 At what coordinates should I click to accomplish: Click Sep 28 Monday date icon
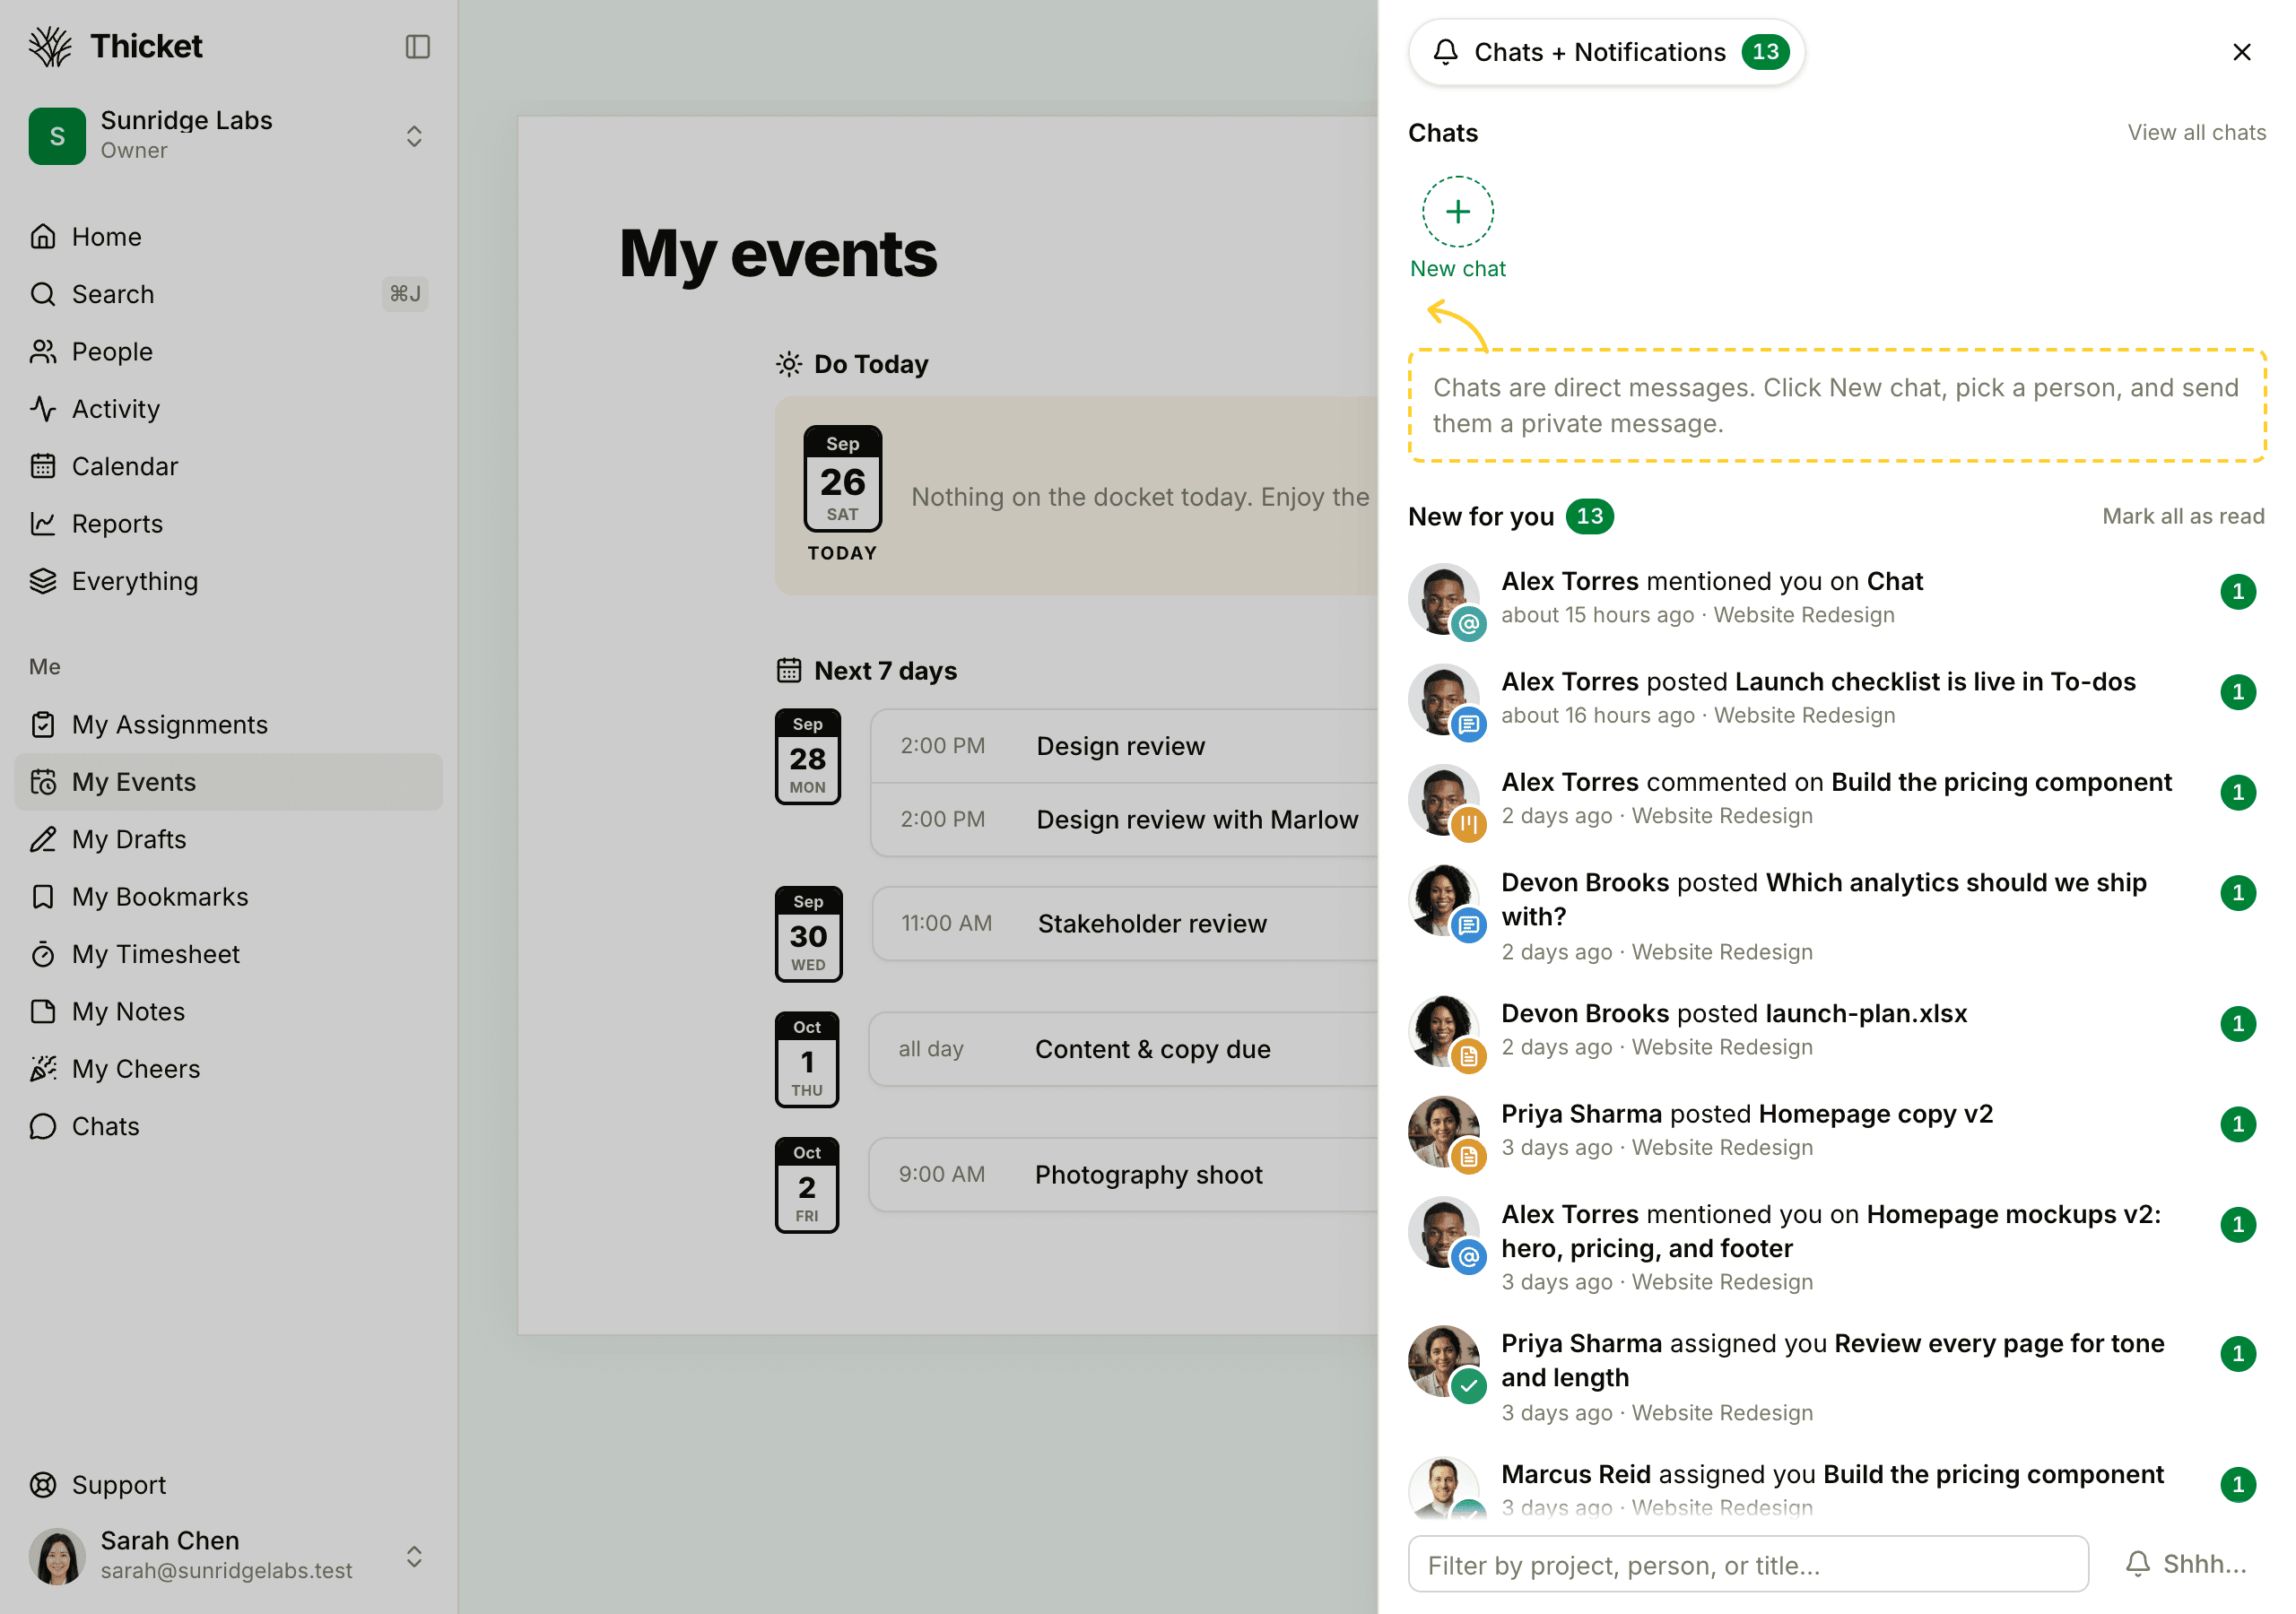pyautogui.click(x=807, y=757)
